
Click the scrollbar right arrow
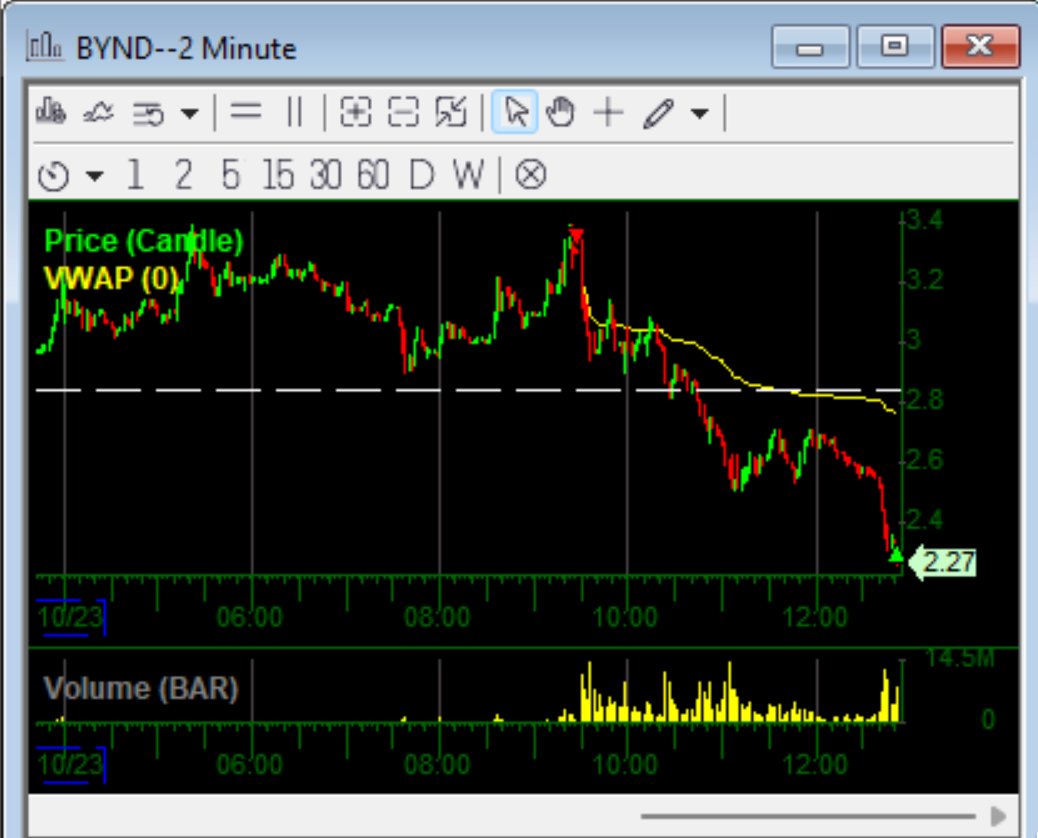998,816
